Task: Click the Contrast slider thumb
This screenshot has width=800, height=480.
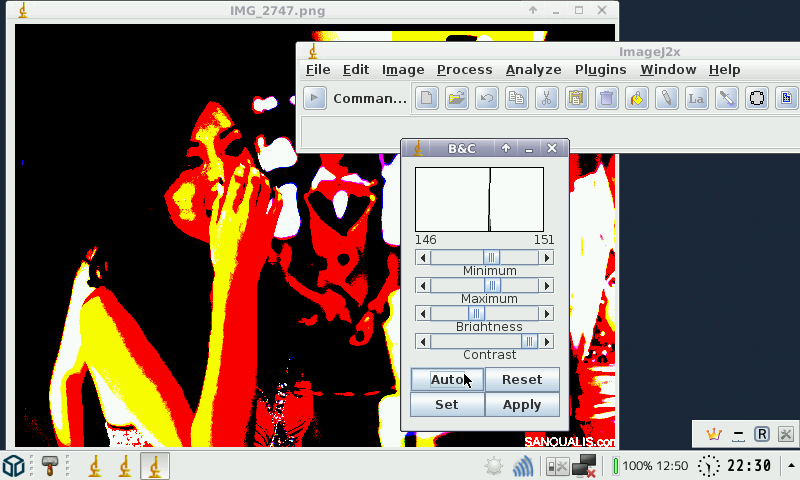Action: 529,342
